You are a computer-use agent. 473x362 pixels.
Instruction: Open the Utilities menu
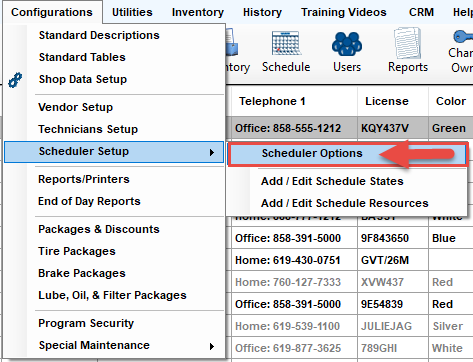pyautogui.click(x=132, y=12)
